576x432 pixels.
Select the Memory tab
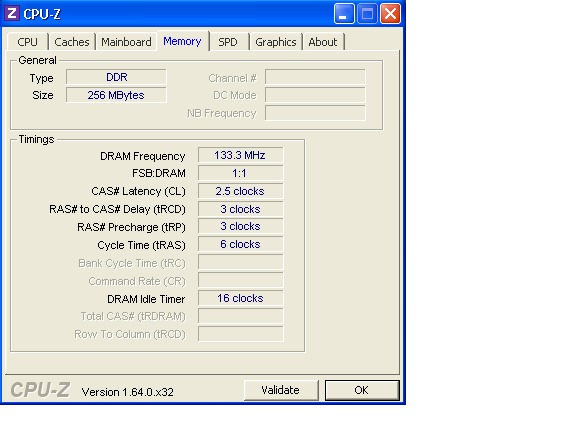182,41
